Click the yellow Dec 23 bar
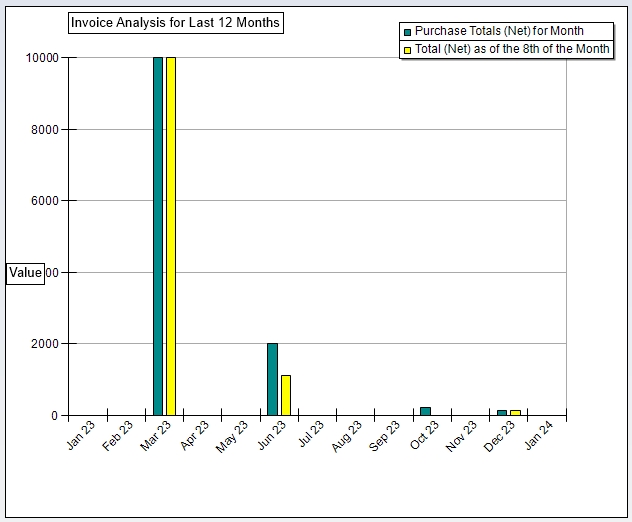 515,412
